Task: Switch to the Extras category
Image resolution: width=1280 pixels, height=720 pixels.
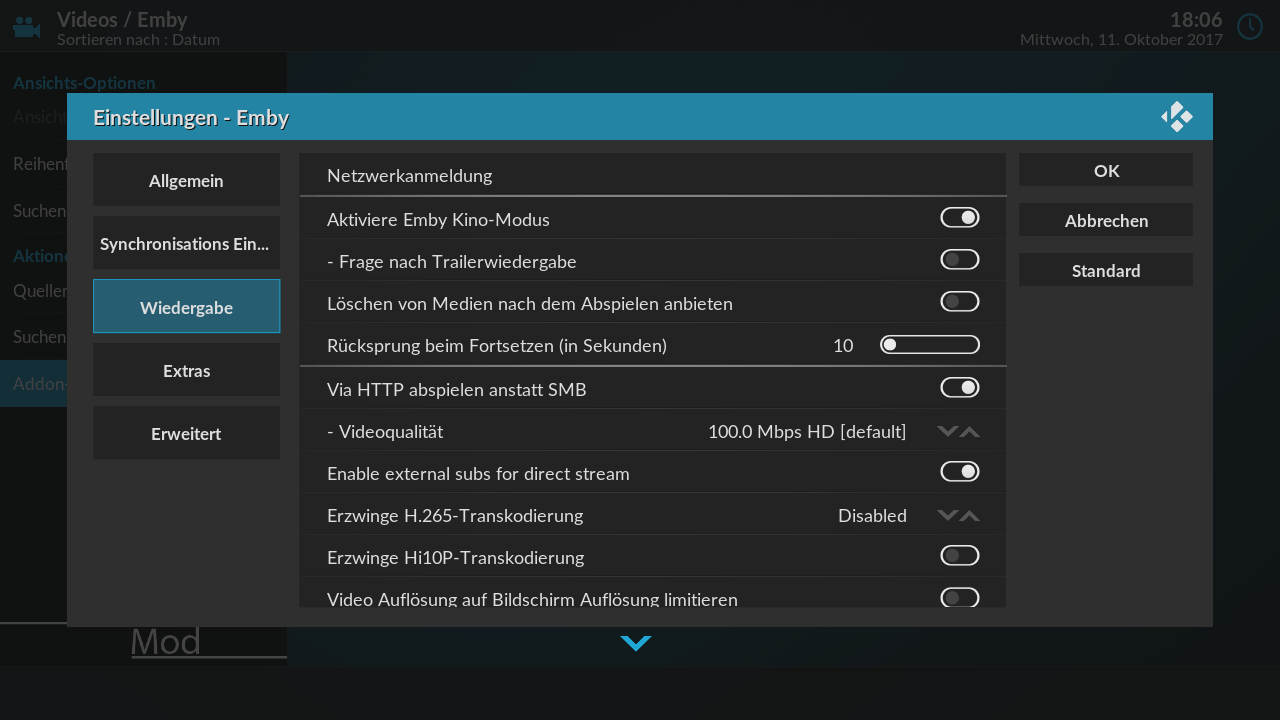Action: pos(186,371)
